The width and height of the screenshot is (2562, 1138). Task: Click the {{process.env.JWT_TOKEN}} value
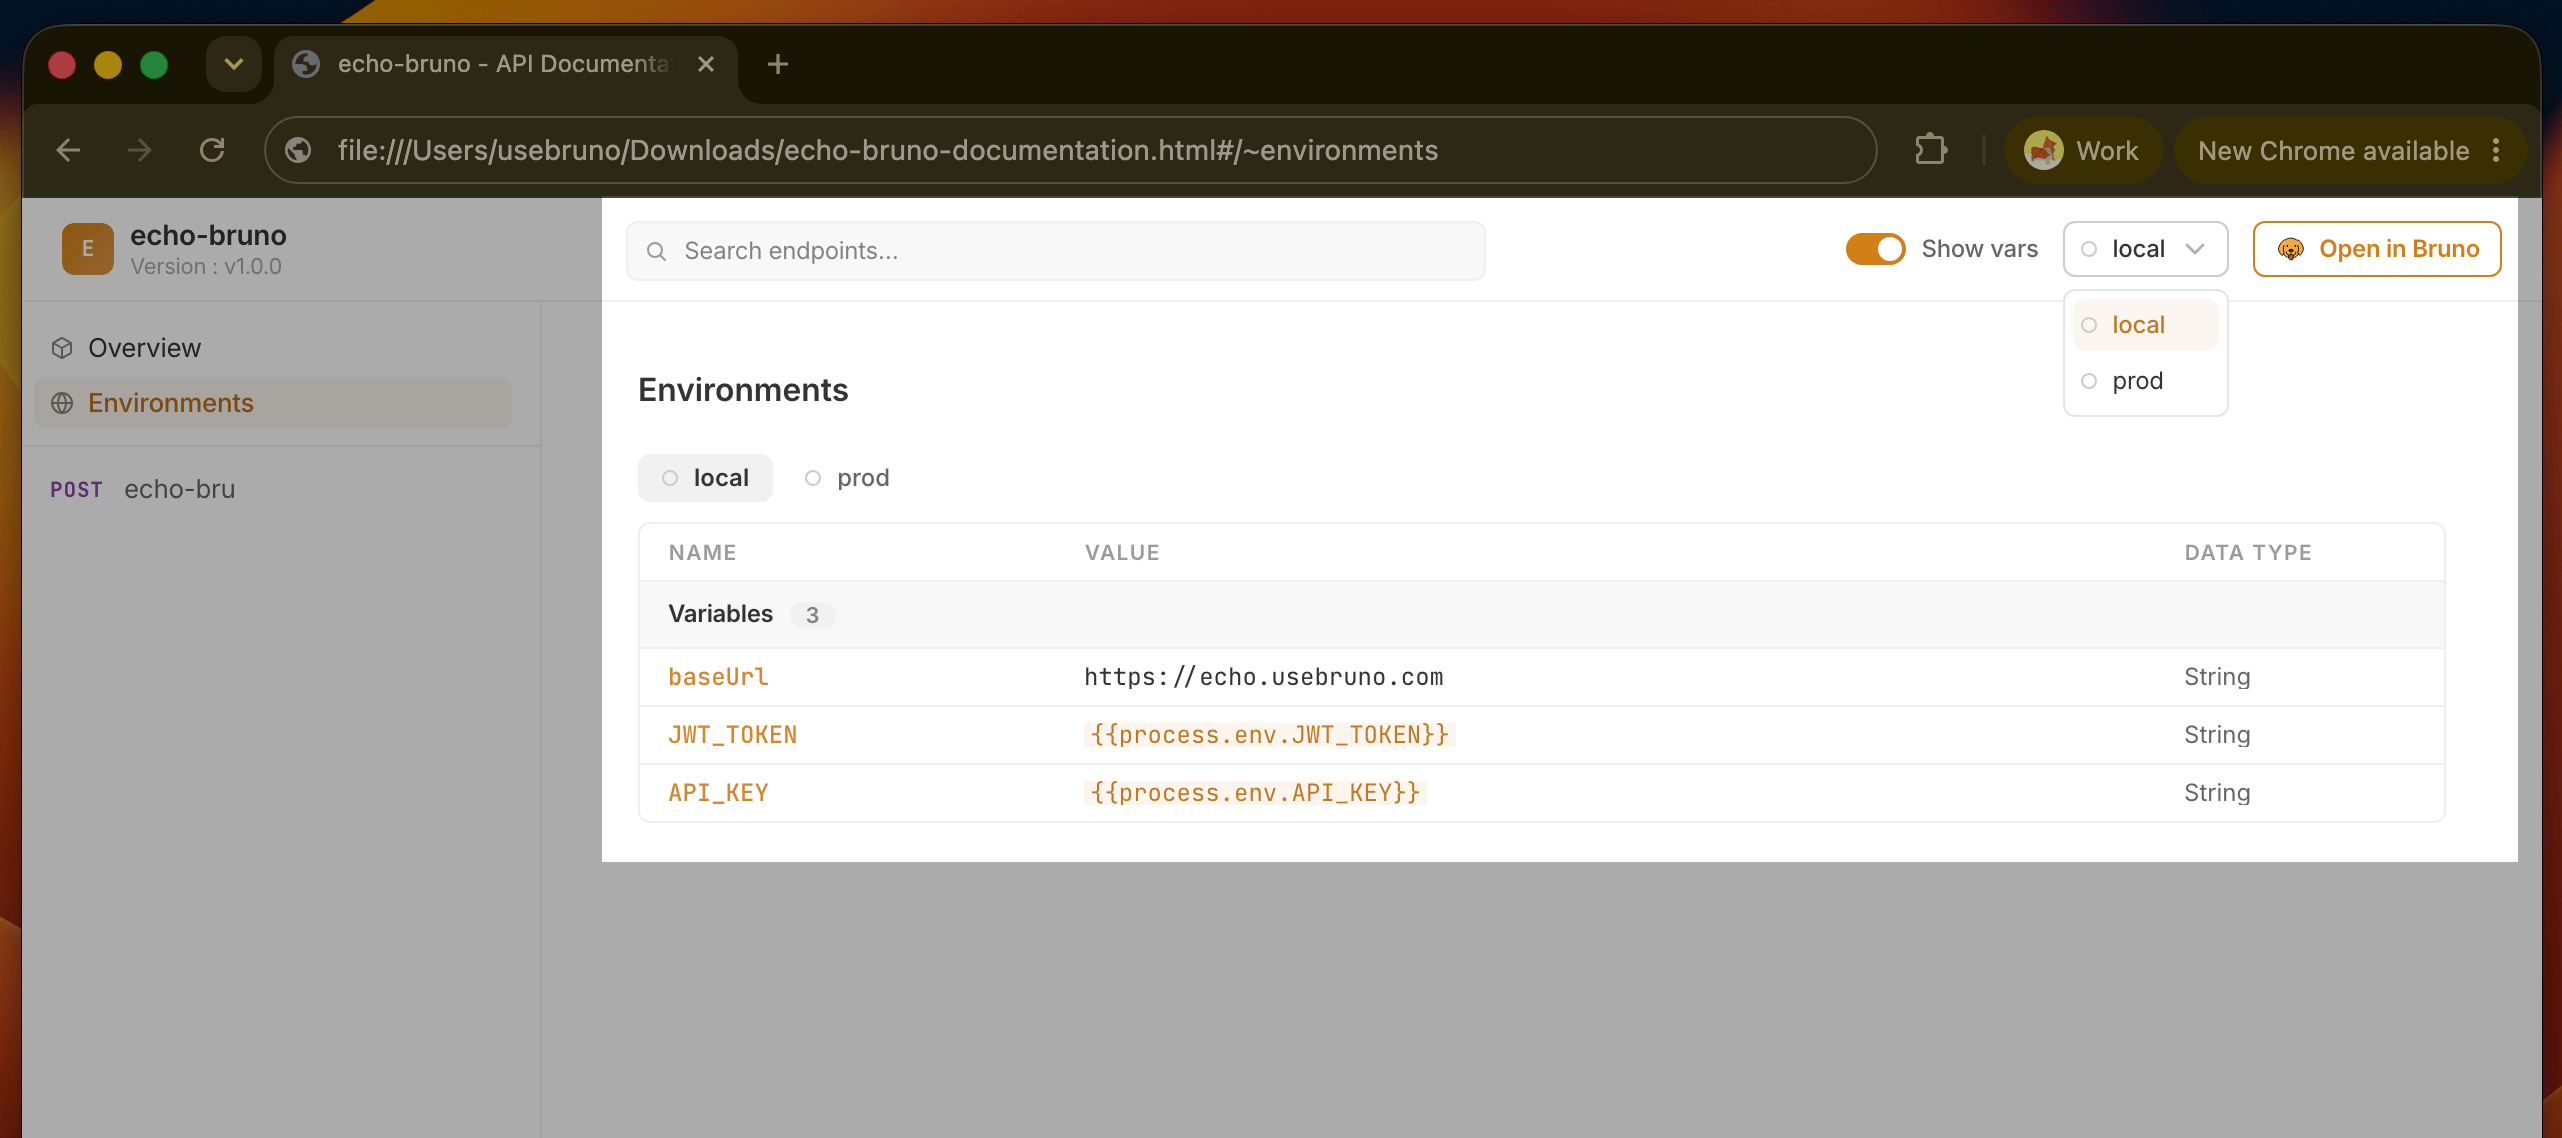point(1270,735)
